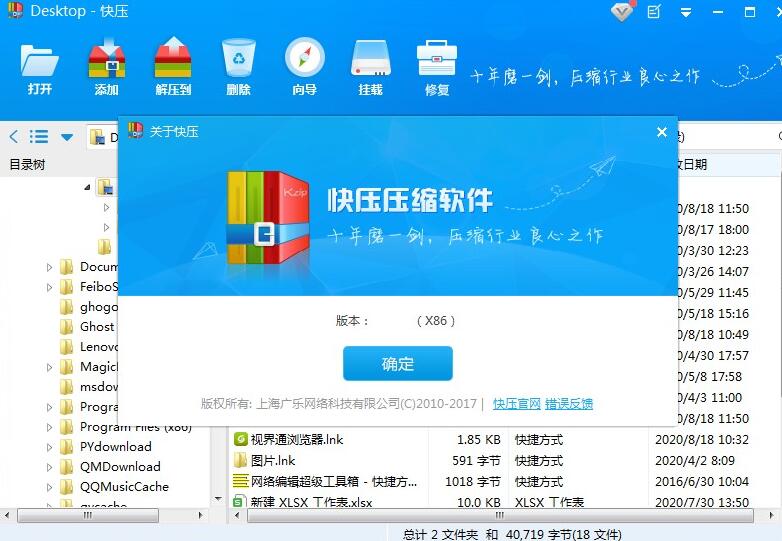Image resolution: width=782 pixels, height=541 pixels.
Task: Select the ghogo... folder in tree
Action: (x=89, y=307)
